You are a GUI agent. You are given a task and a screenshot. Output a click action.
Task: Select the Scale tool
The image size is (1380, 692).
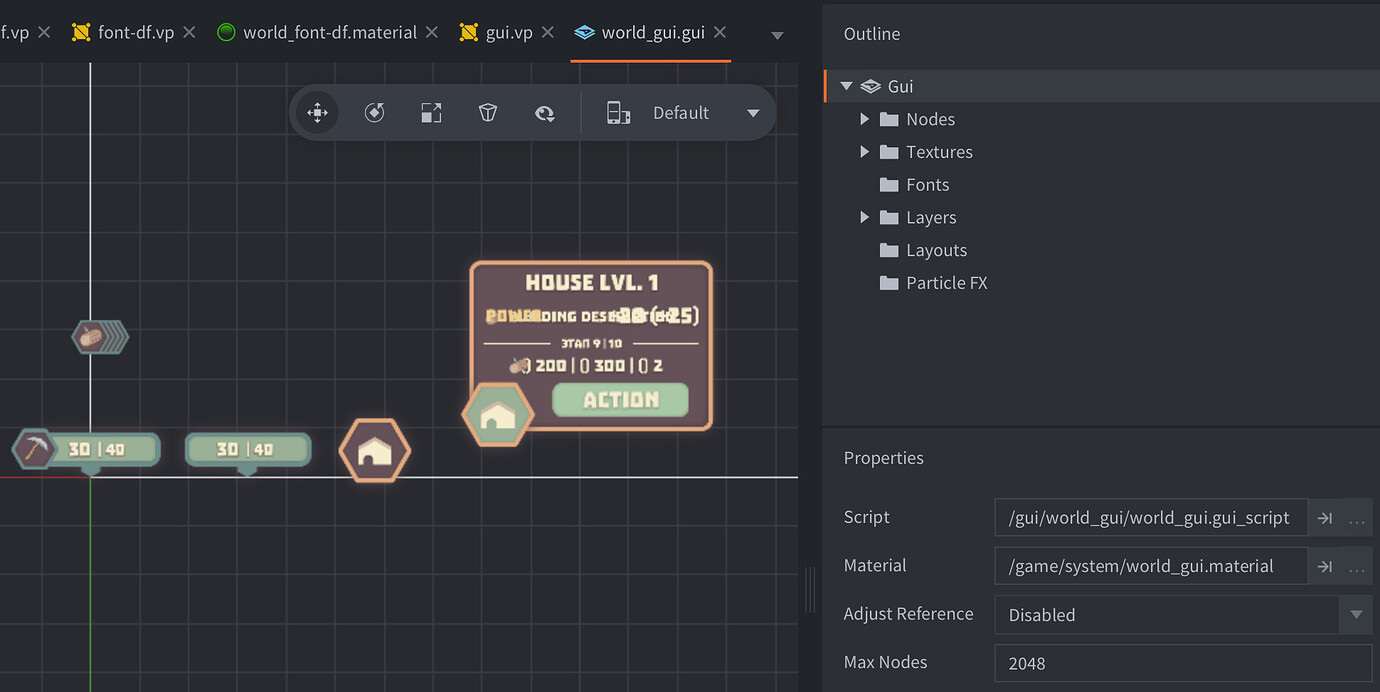[x=431, y=112]
